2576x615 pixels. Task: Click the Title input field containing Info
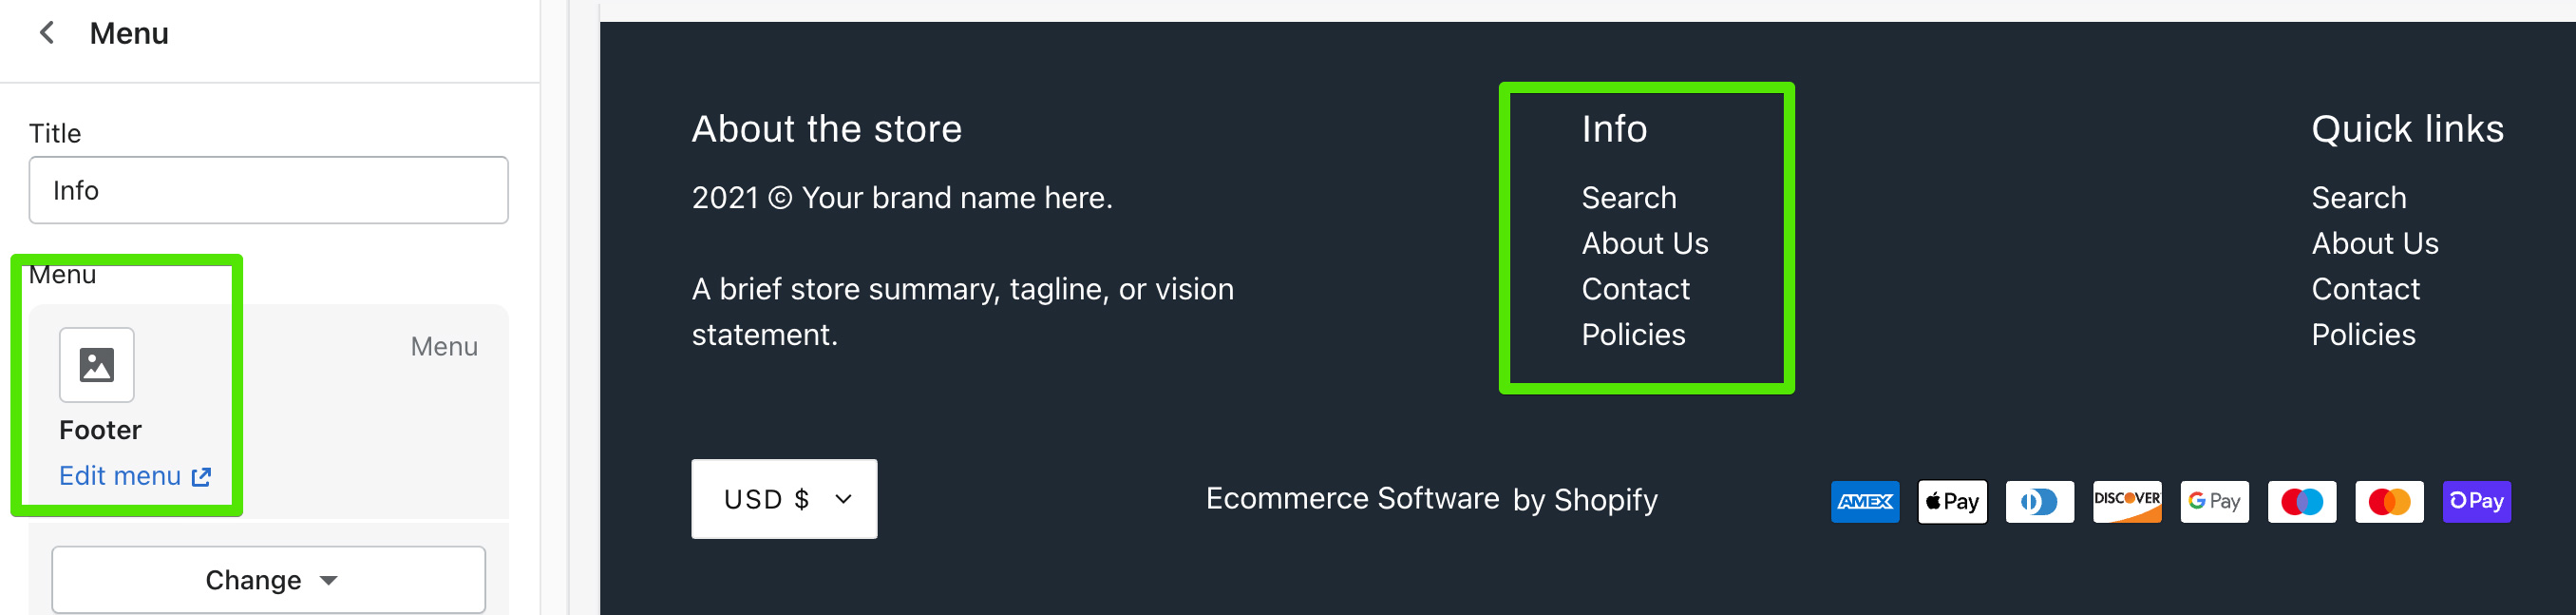[x=269, y=190]
